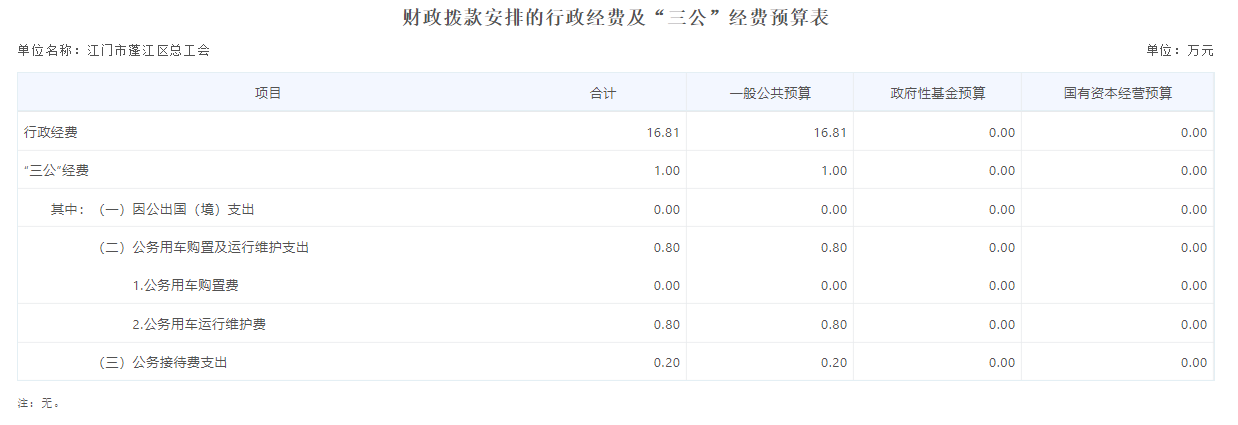This screenshot has height=425, width=1238.
Task: Click the 项目 column header
Action: (x=268, y=93)
